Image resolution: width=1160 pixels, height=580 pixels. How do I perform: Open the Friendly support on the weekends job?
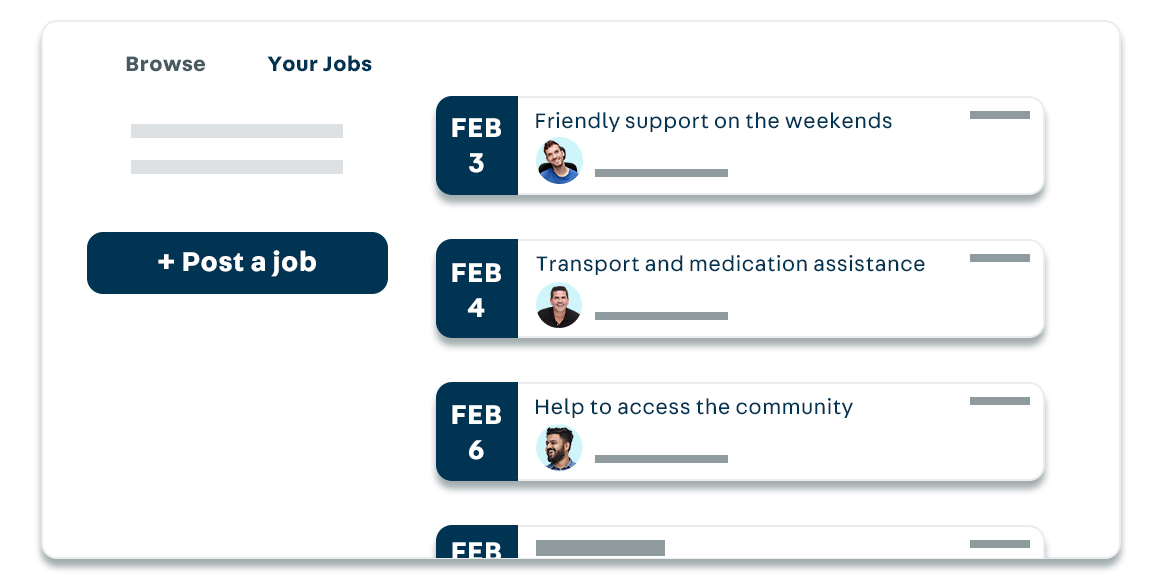(x=714, y=121)
